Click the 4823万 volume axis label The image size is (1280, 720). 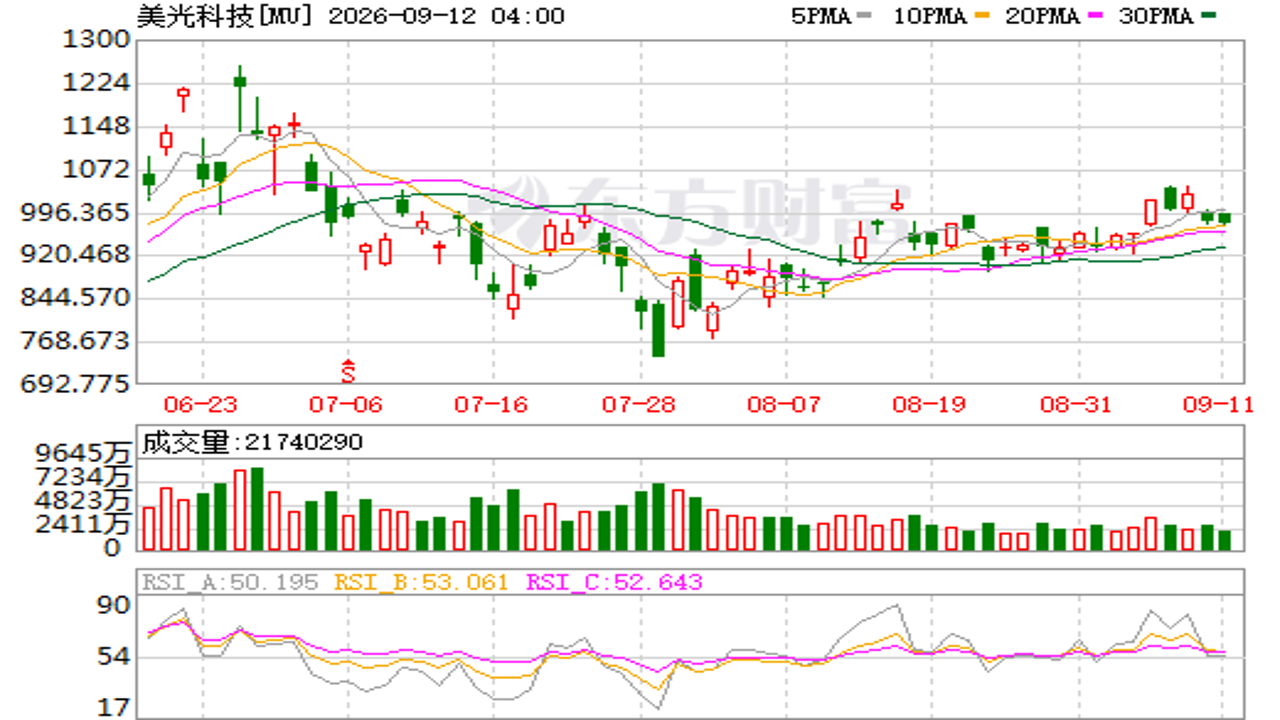(83, 500)
